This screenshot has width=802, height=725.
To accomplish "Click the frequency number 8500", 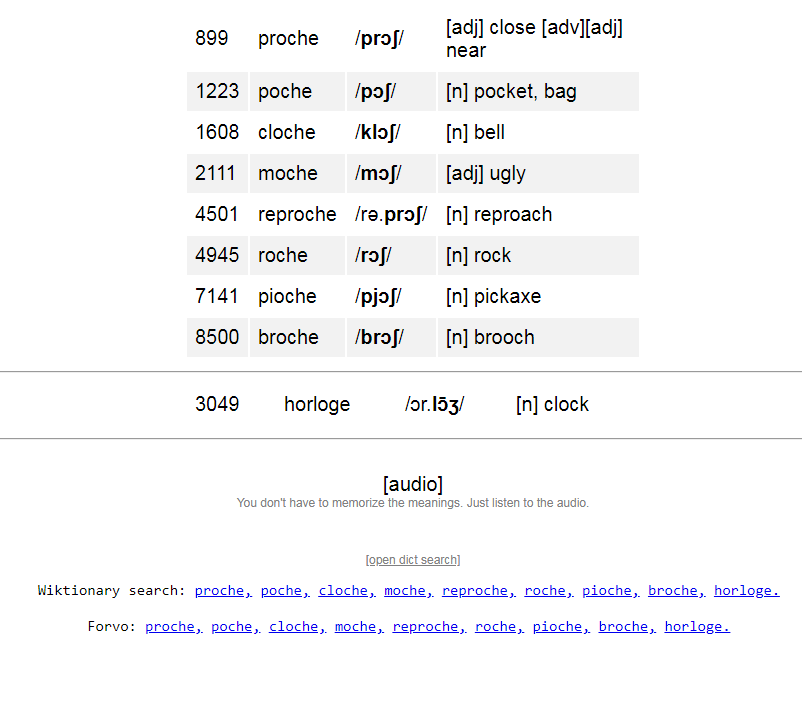I will point(217,337).
